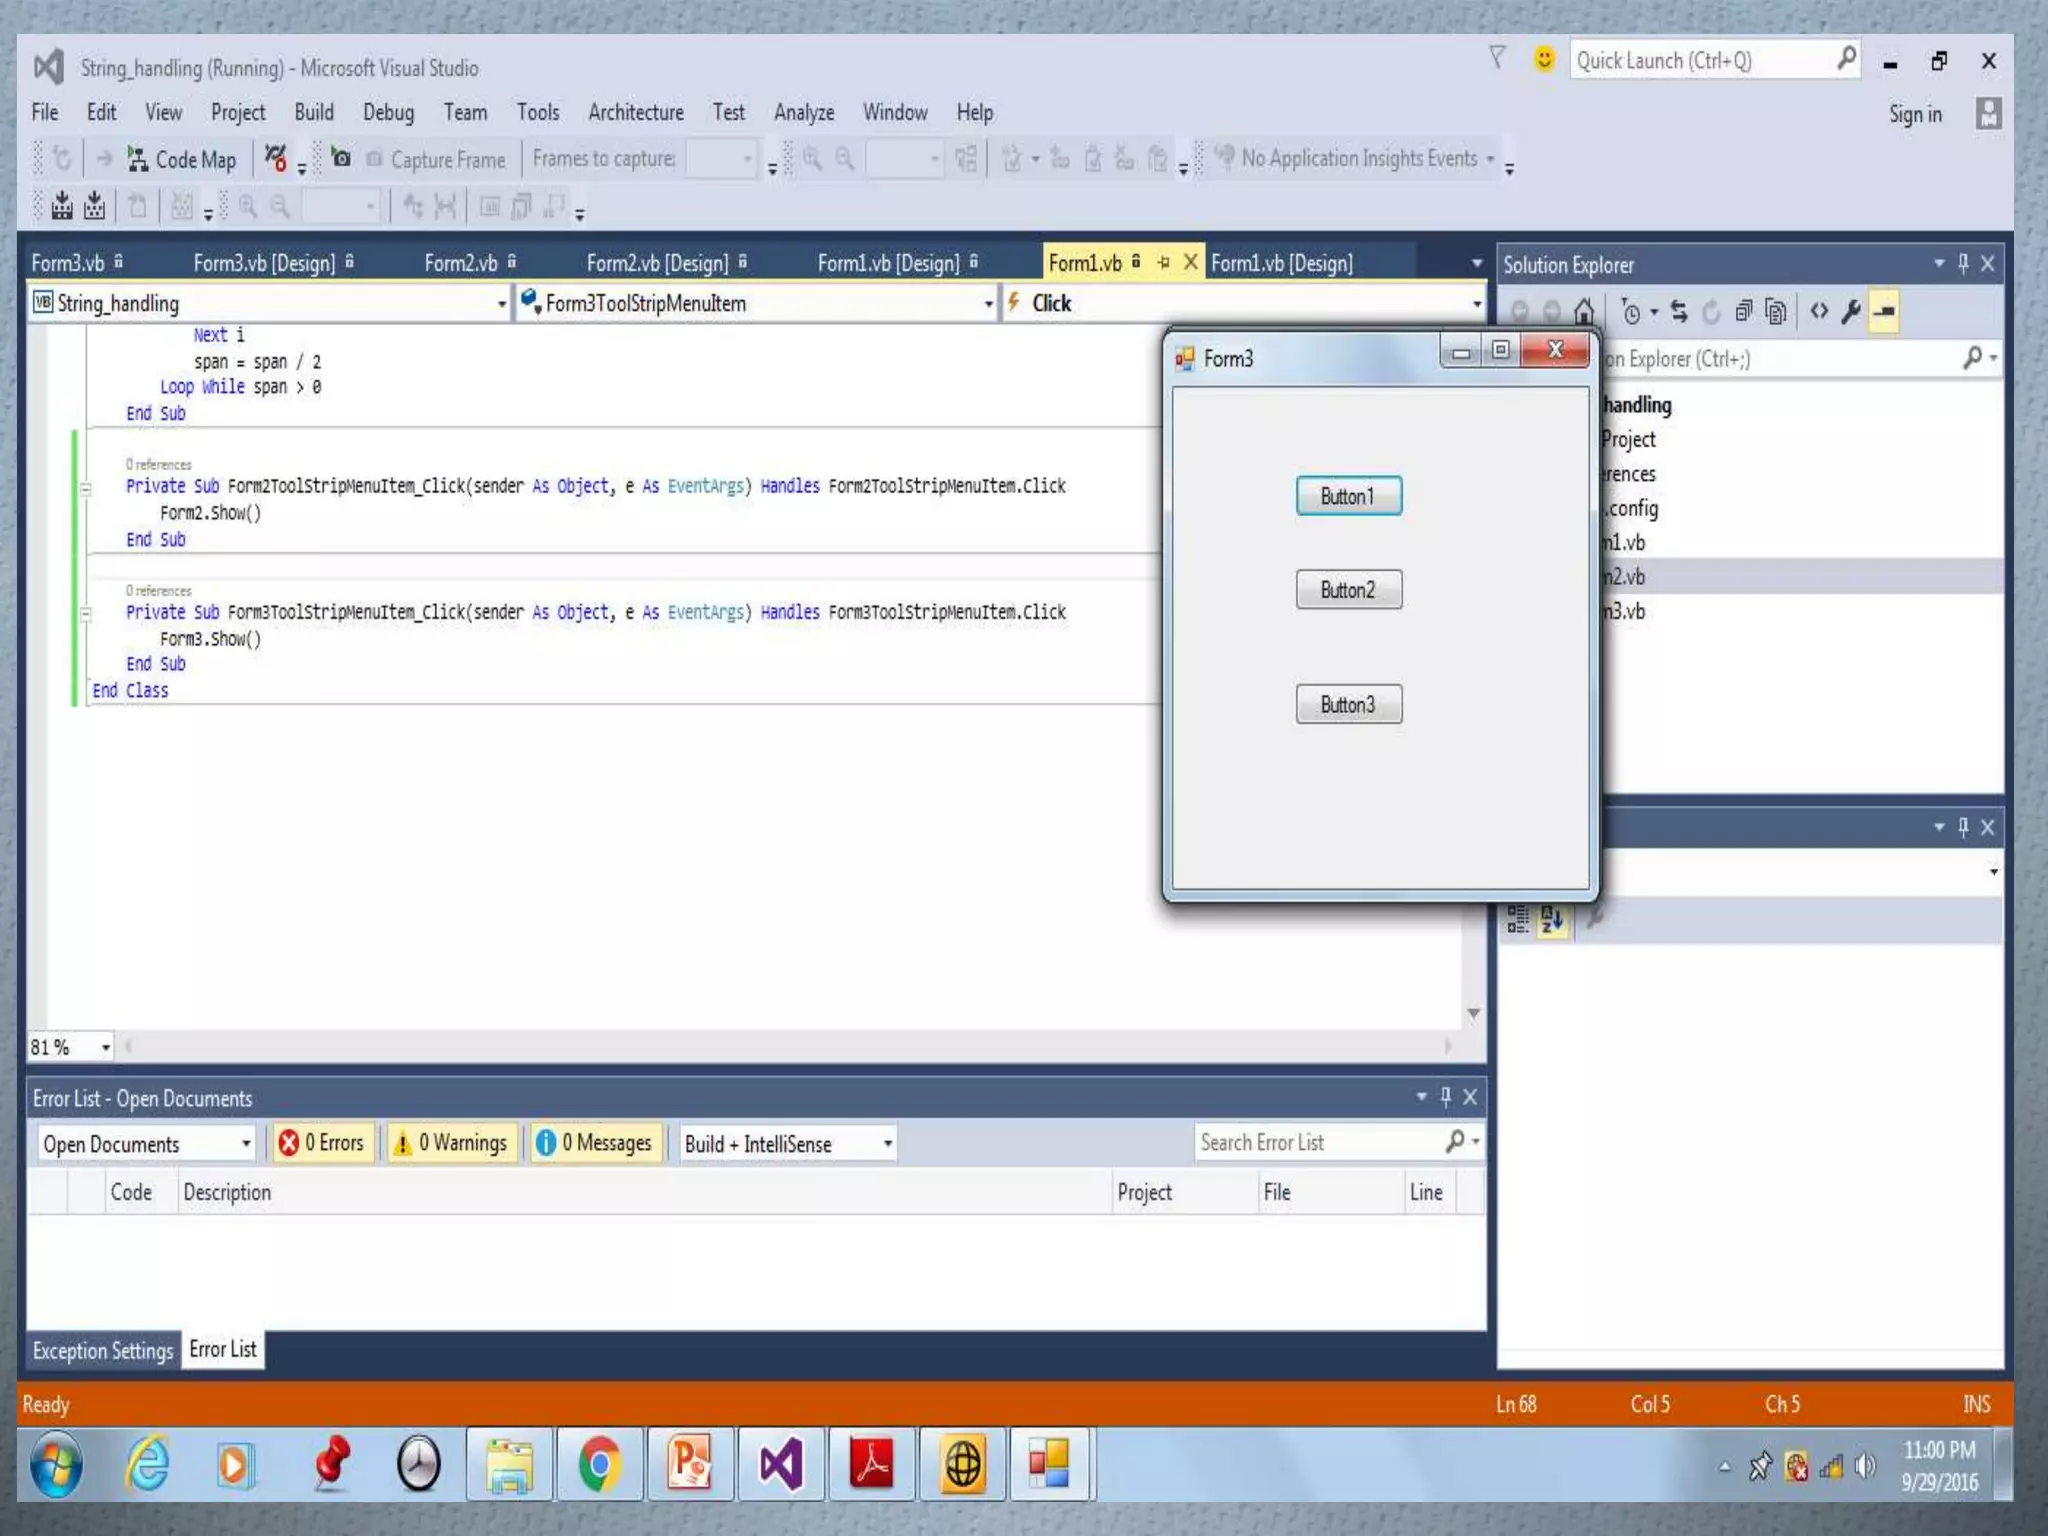This screenshot has height=1536, width=2048.
Task: Click the Sign in link
Action: coord(1914,114)
